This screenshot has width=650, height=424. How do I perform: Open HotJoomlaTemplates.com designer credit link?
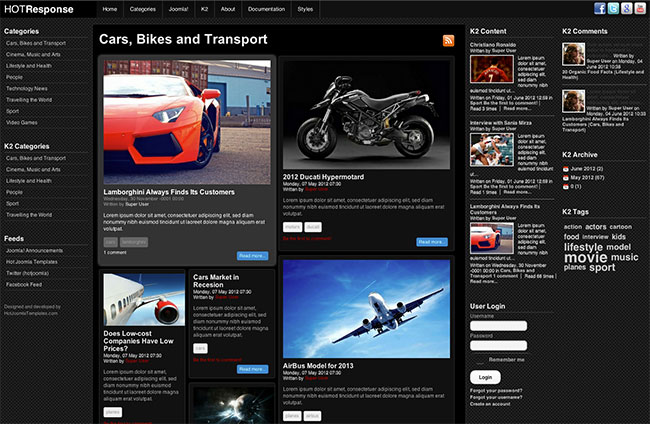tap(31, 313)
